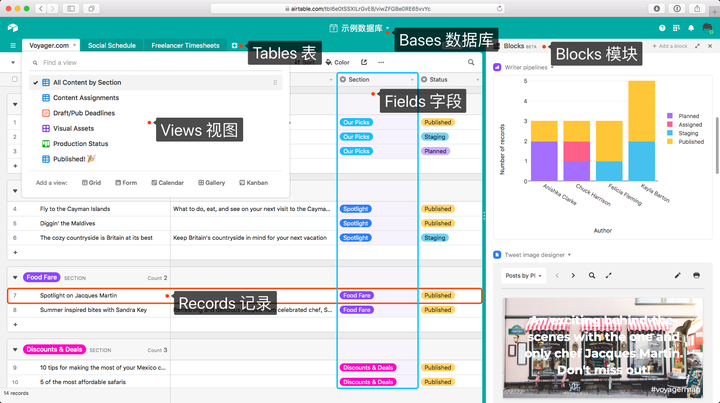The width and height of the screenshot is (720, 403).
Task: Collapse the Discounts & Deals group
Action: (15, 350)
